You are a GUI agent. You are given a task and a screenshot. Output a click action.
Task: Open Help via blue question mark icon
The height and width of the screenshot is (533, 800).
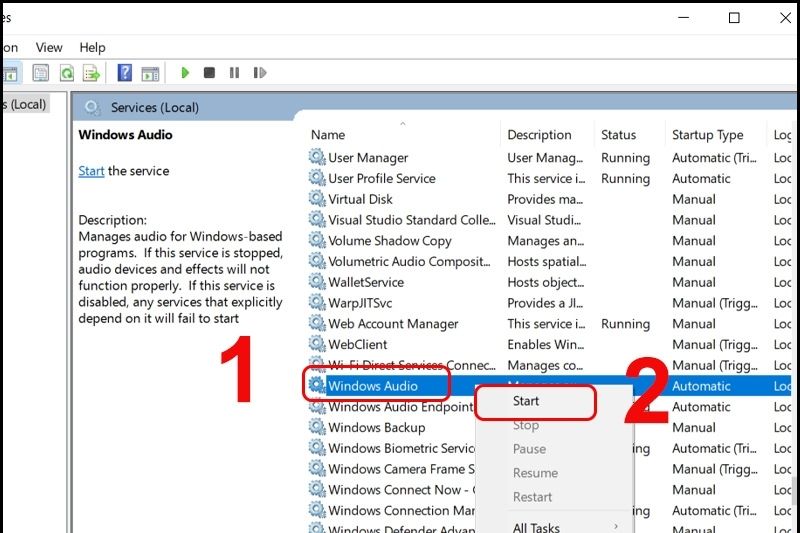pyautogui.click(x=125, y=73)
